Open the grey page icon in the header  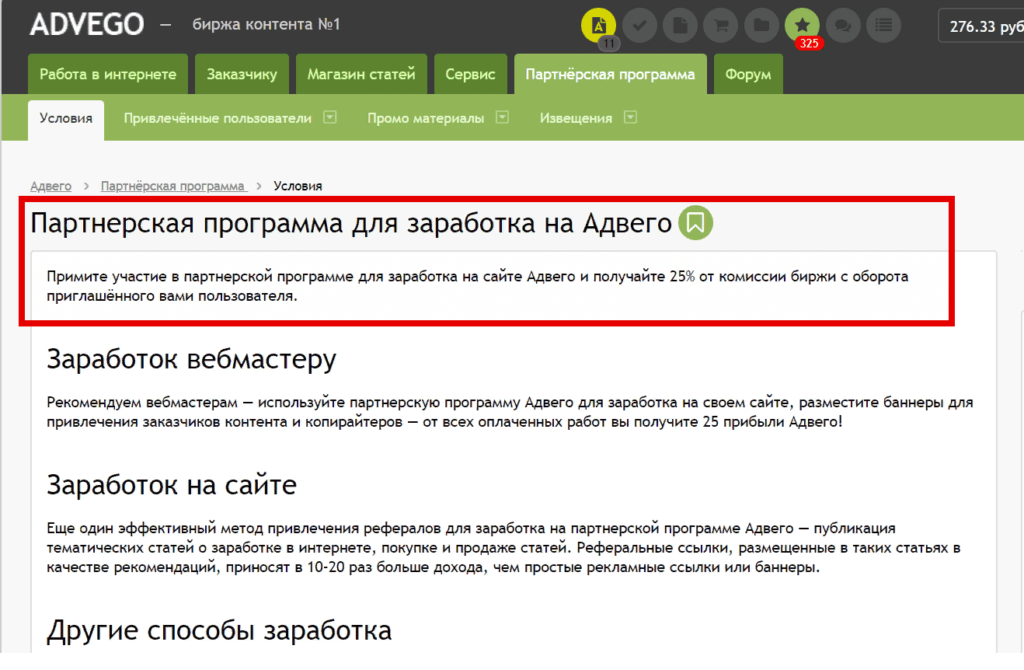pyautogui.click(x=680, y=25)
